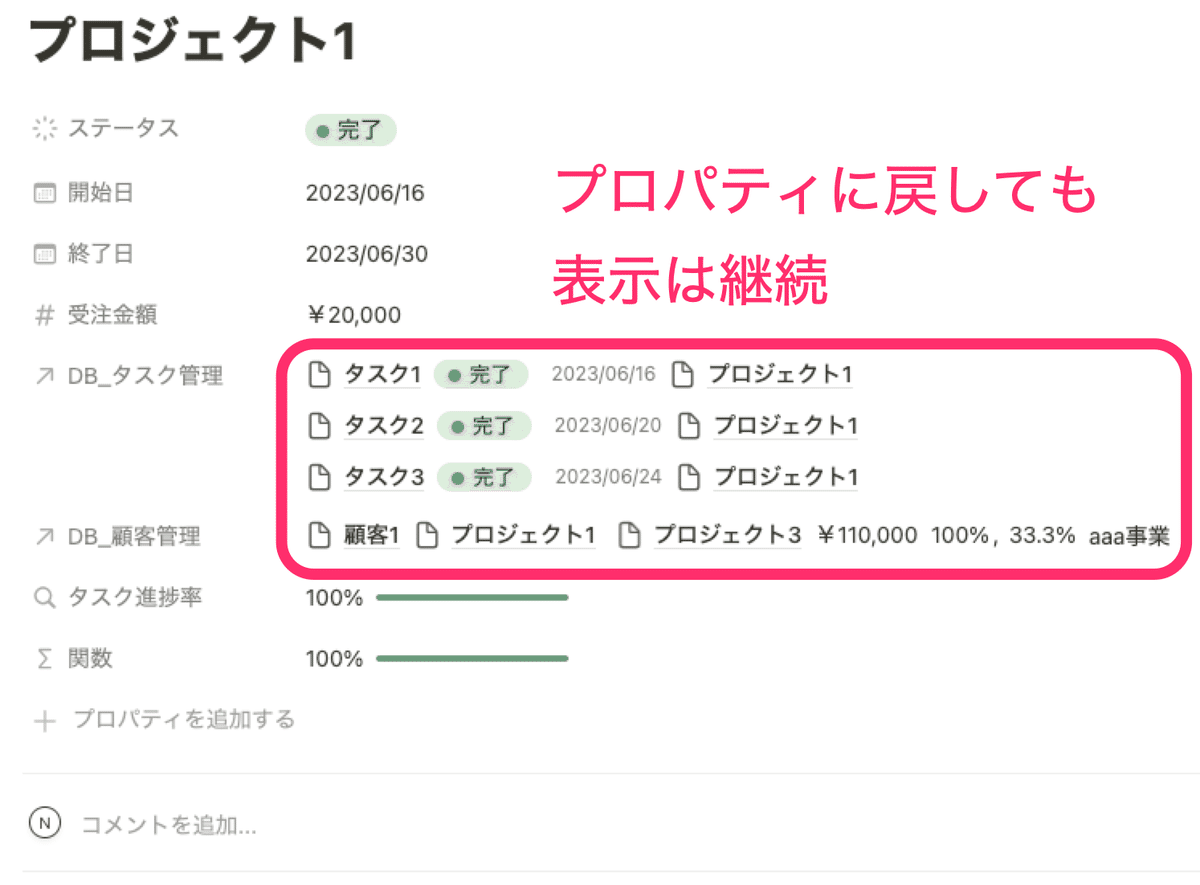Screen dimensions: 1200x885
Task: Select the 完了 status tag next to タスク3
Action: (x=484, y=476)
